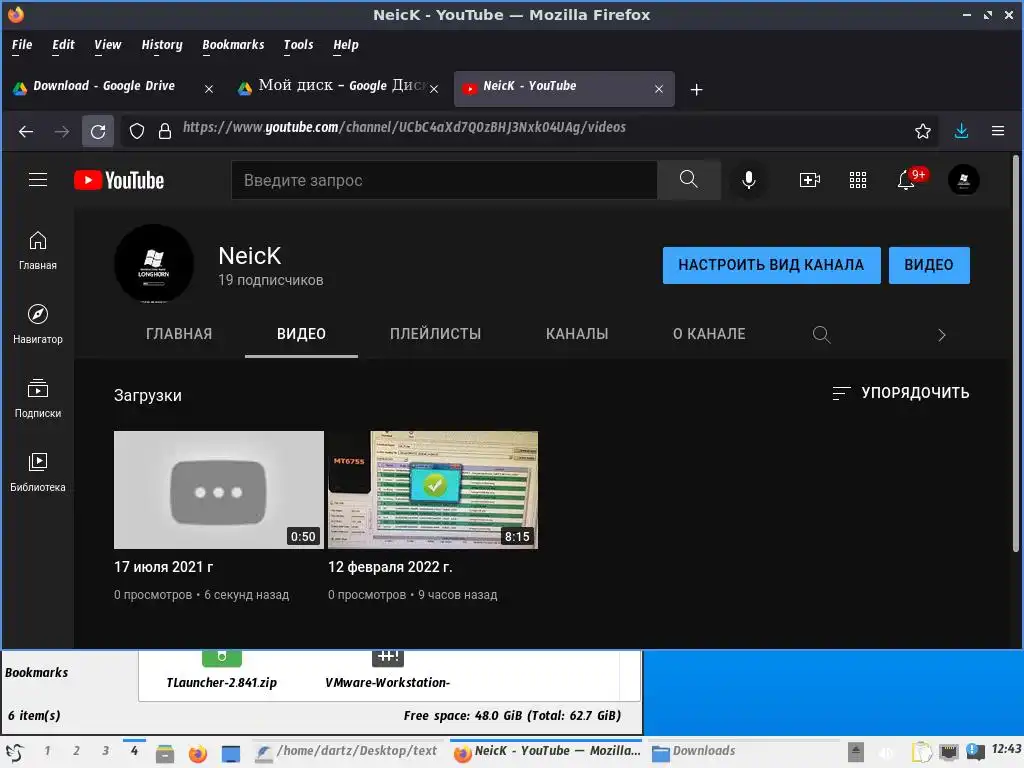Close the Download - Google Drive tab

click(x=208, y=89)
